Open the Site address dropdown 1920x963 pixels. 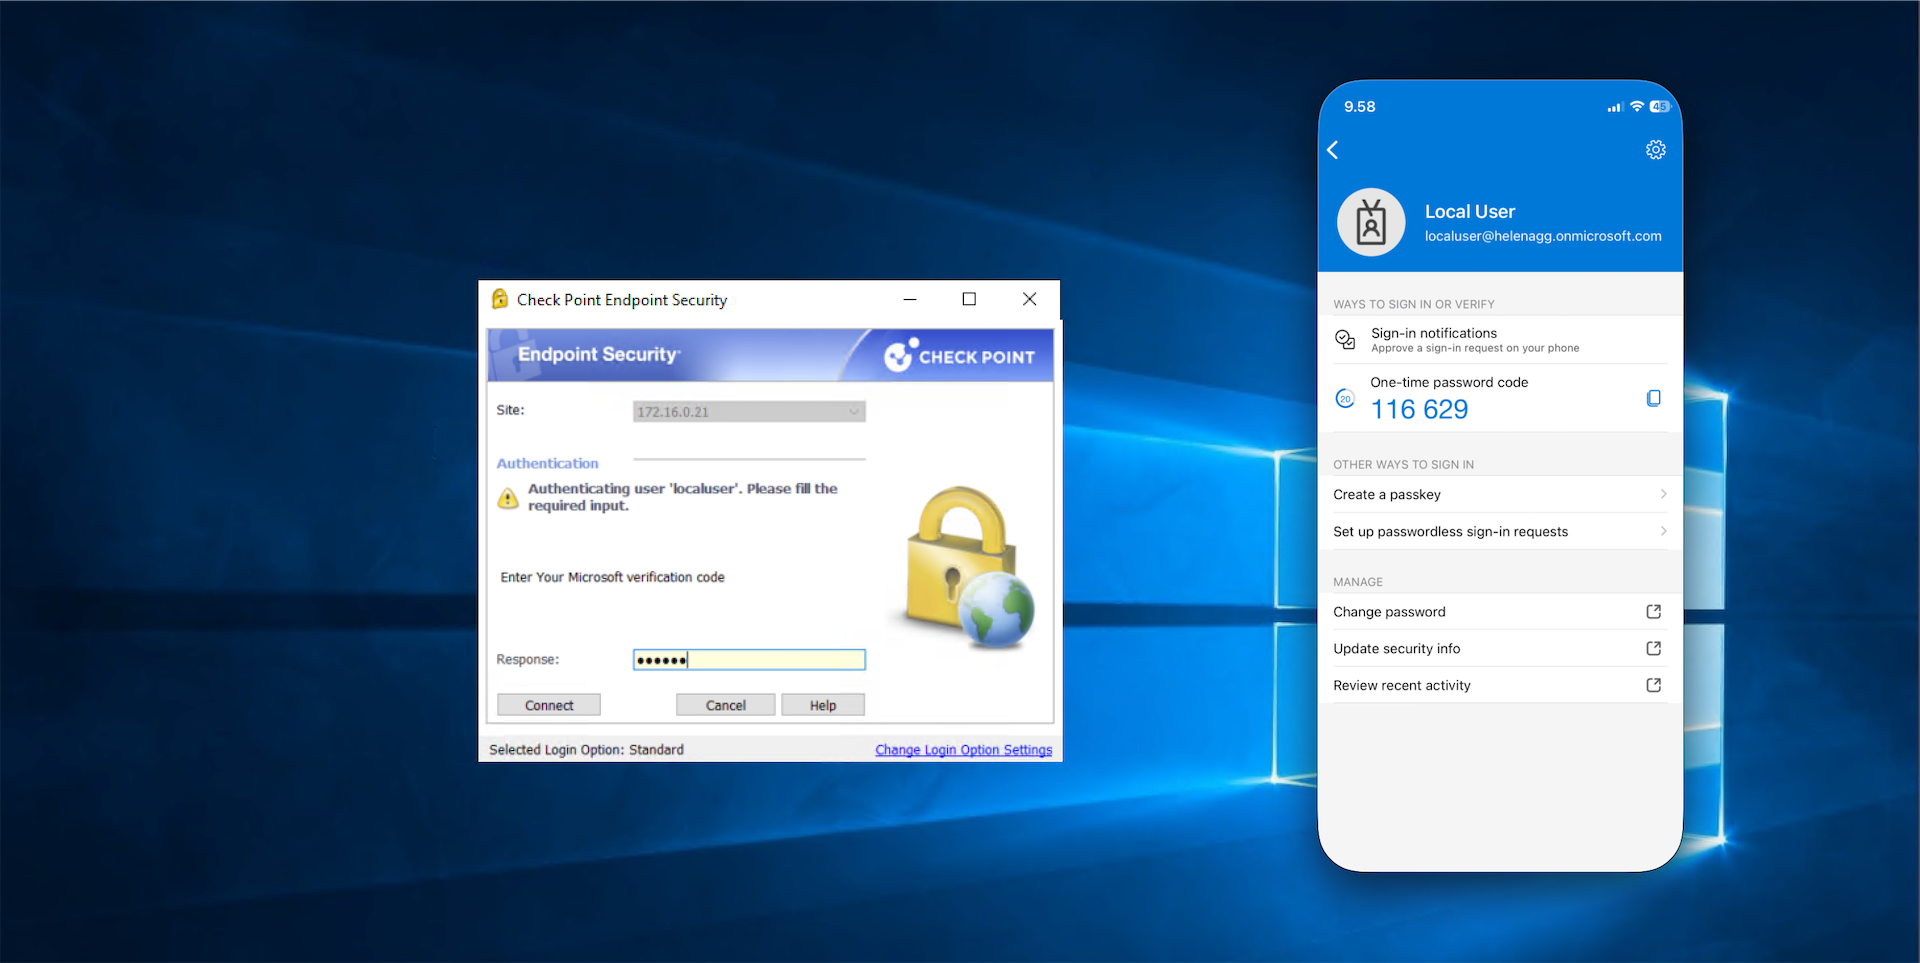click(x=853, y=412)
